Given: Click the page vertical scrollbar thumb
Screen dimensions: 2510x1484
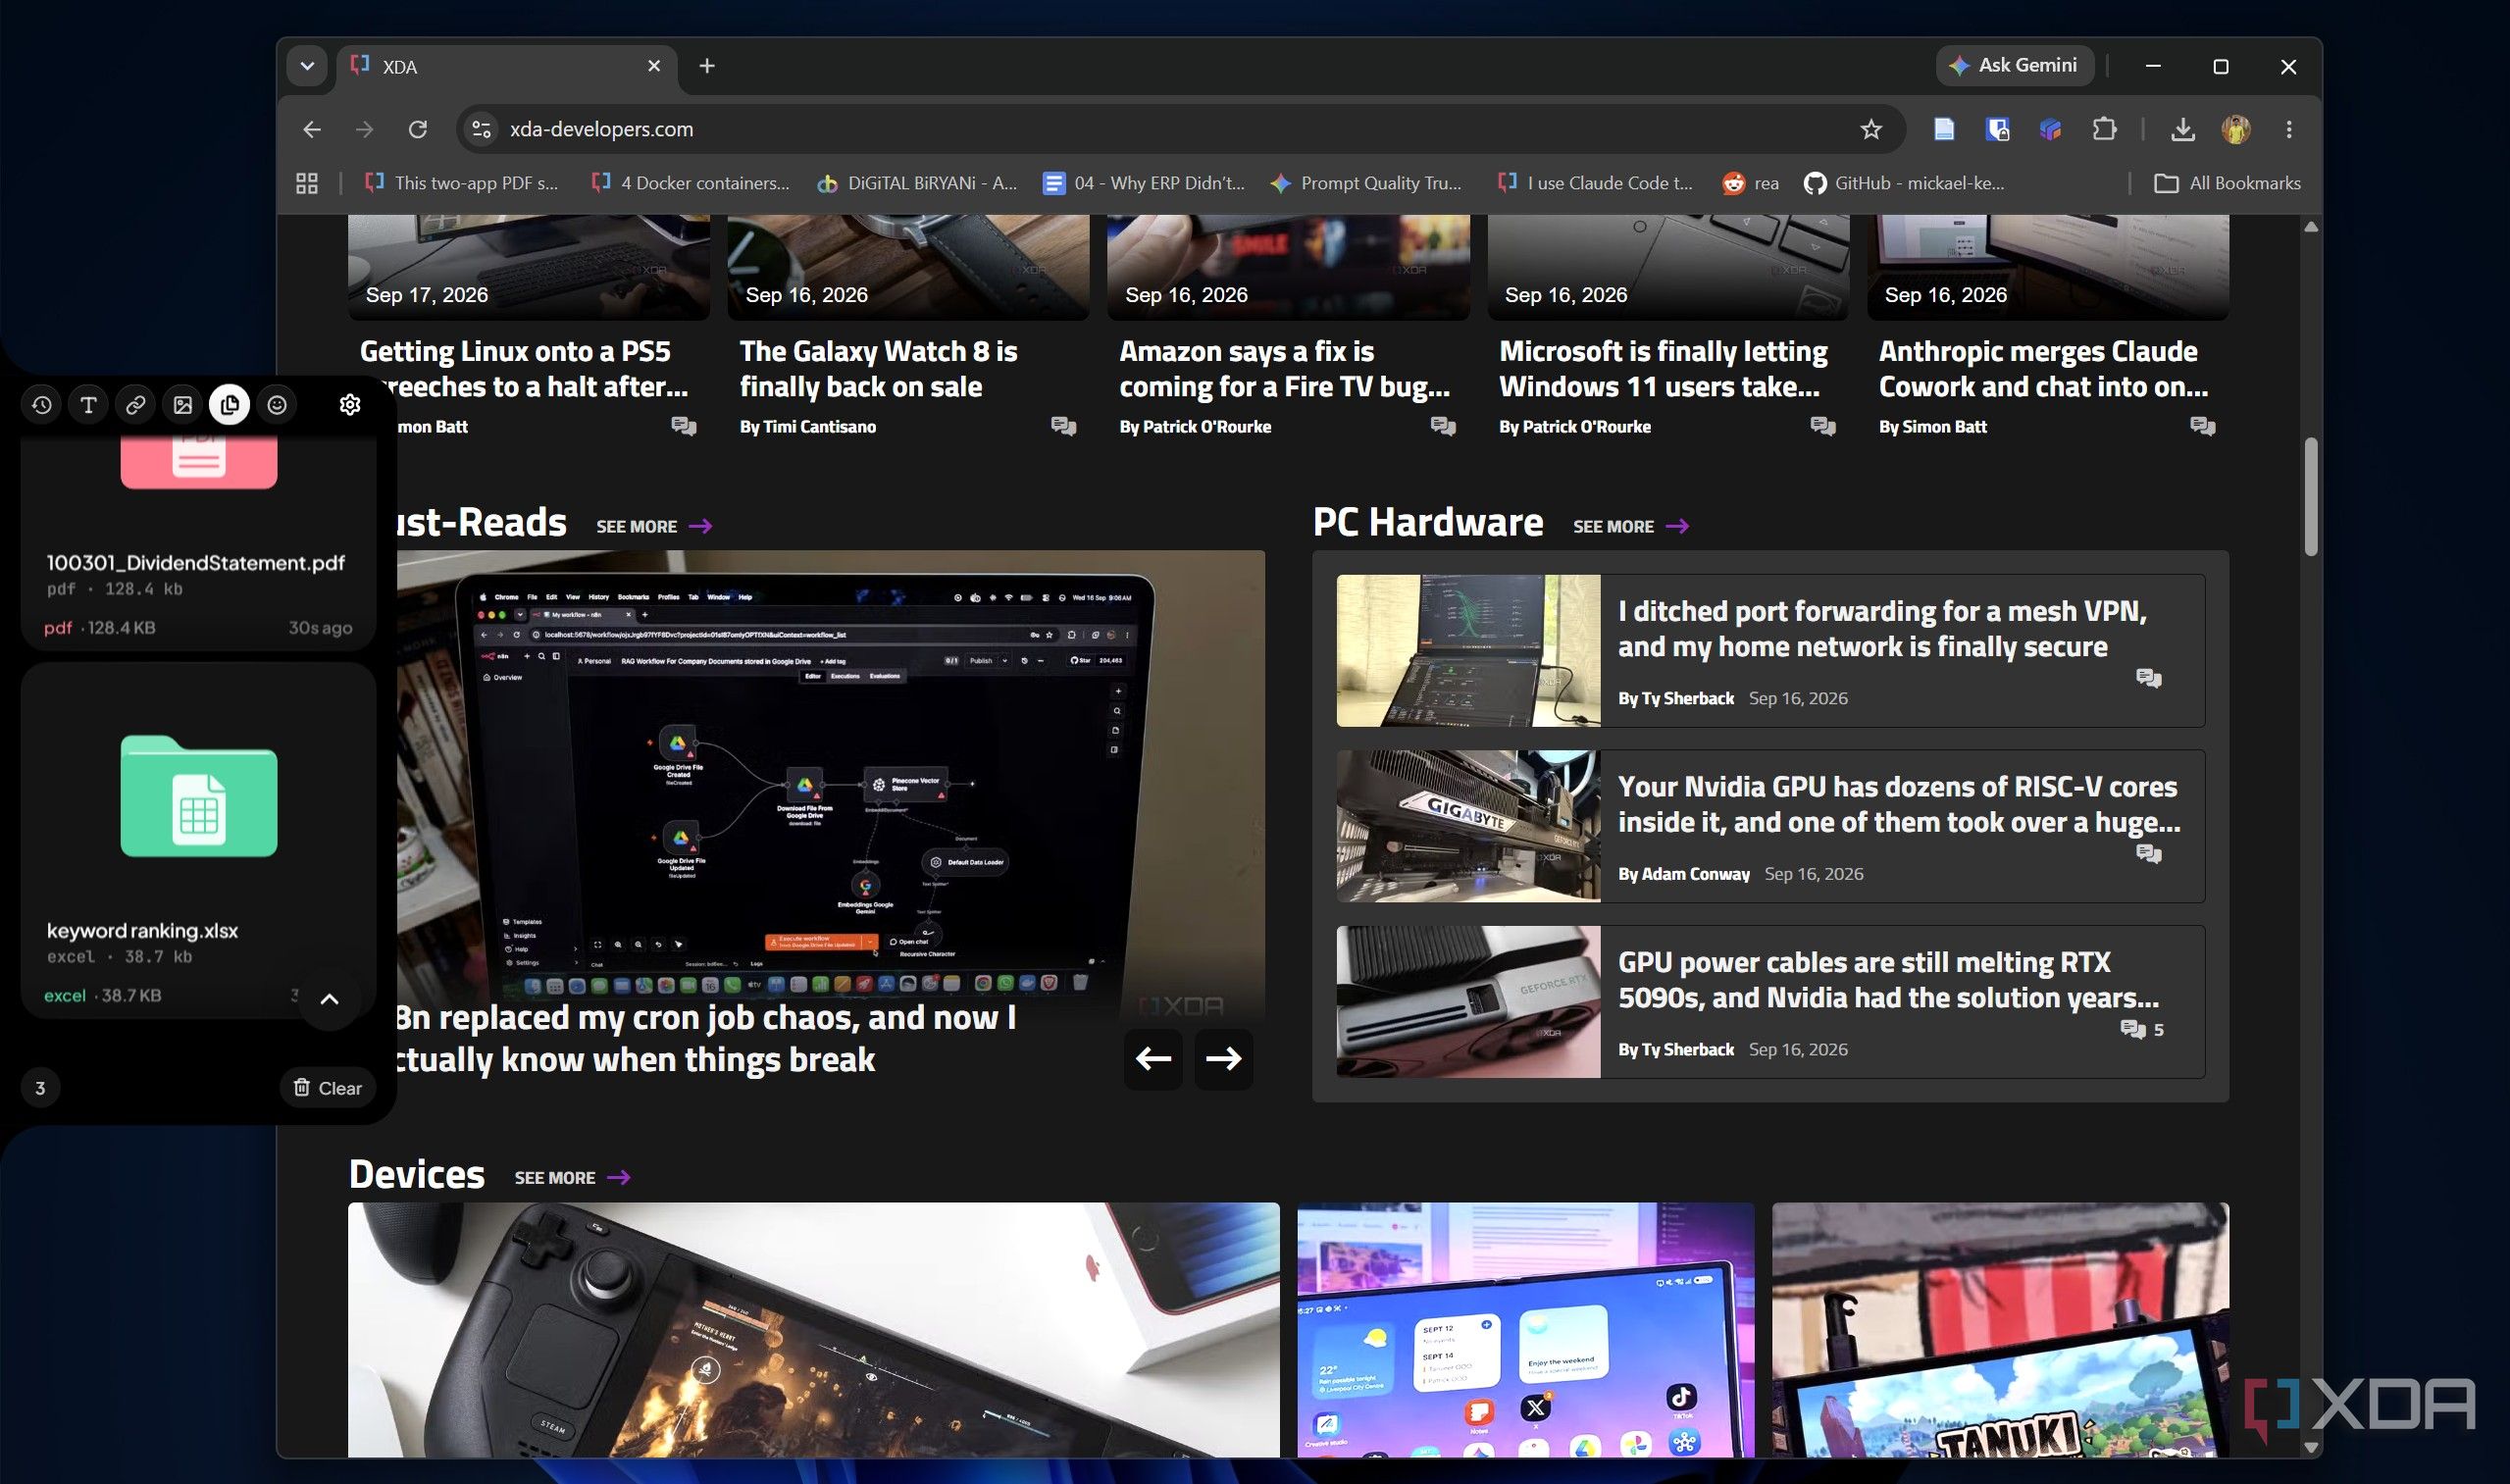Looking at the screenshot, I should [x=2310, y=497].
